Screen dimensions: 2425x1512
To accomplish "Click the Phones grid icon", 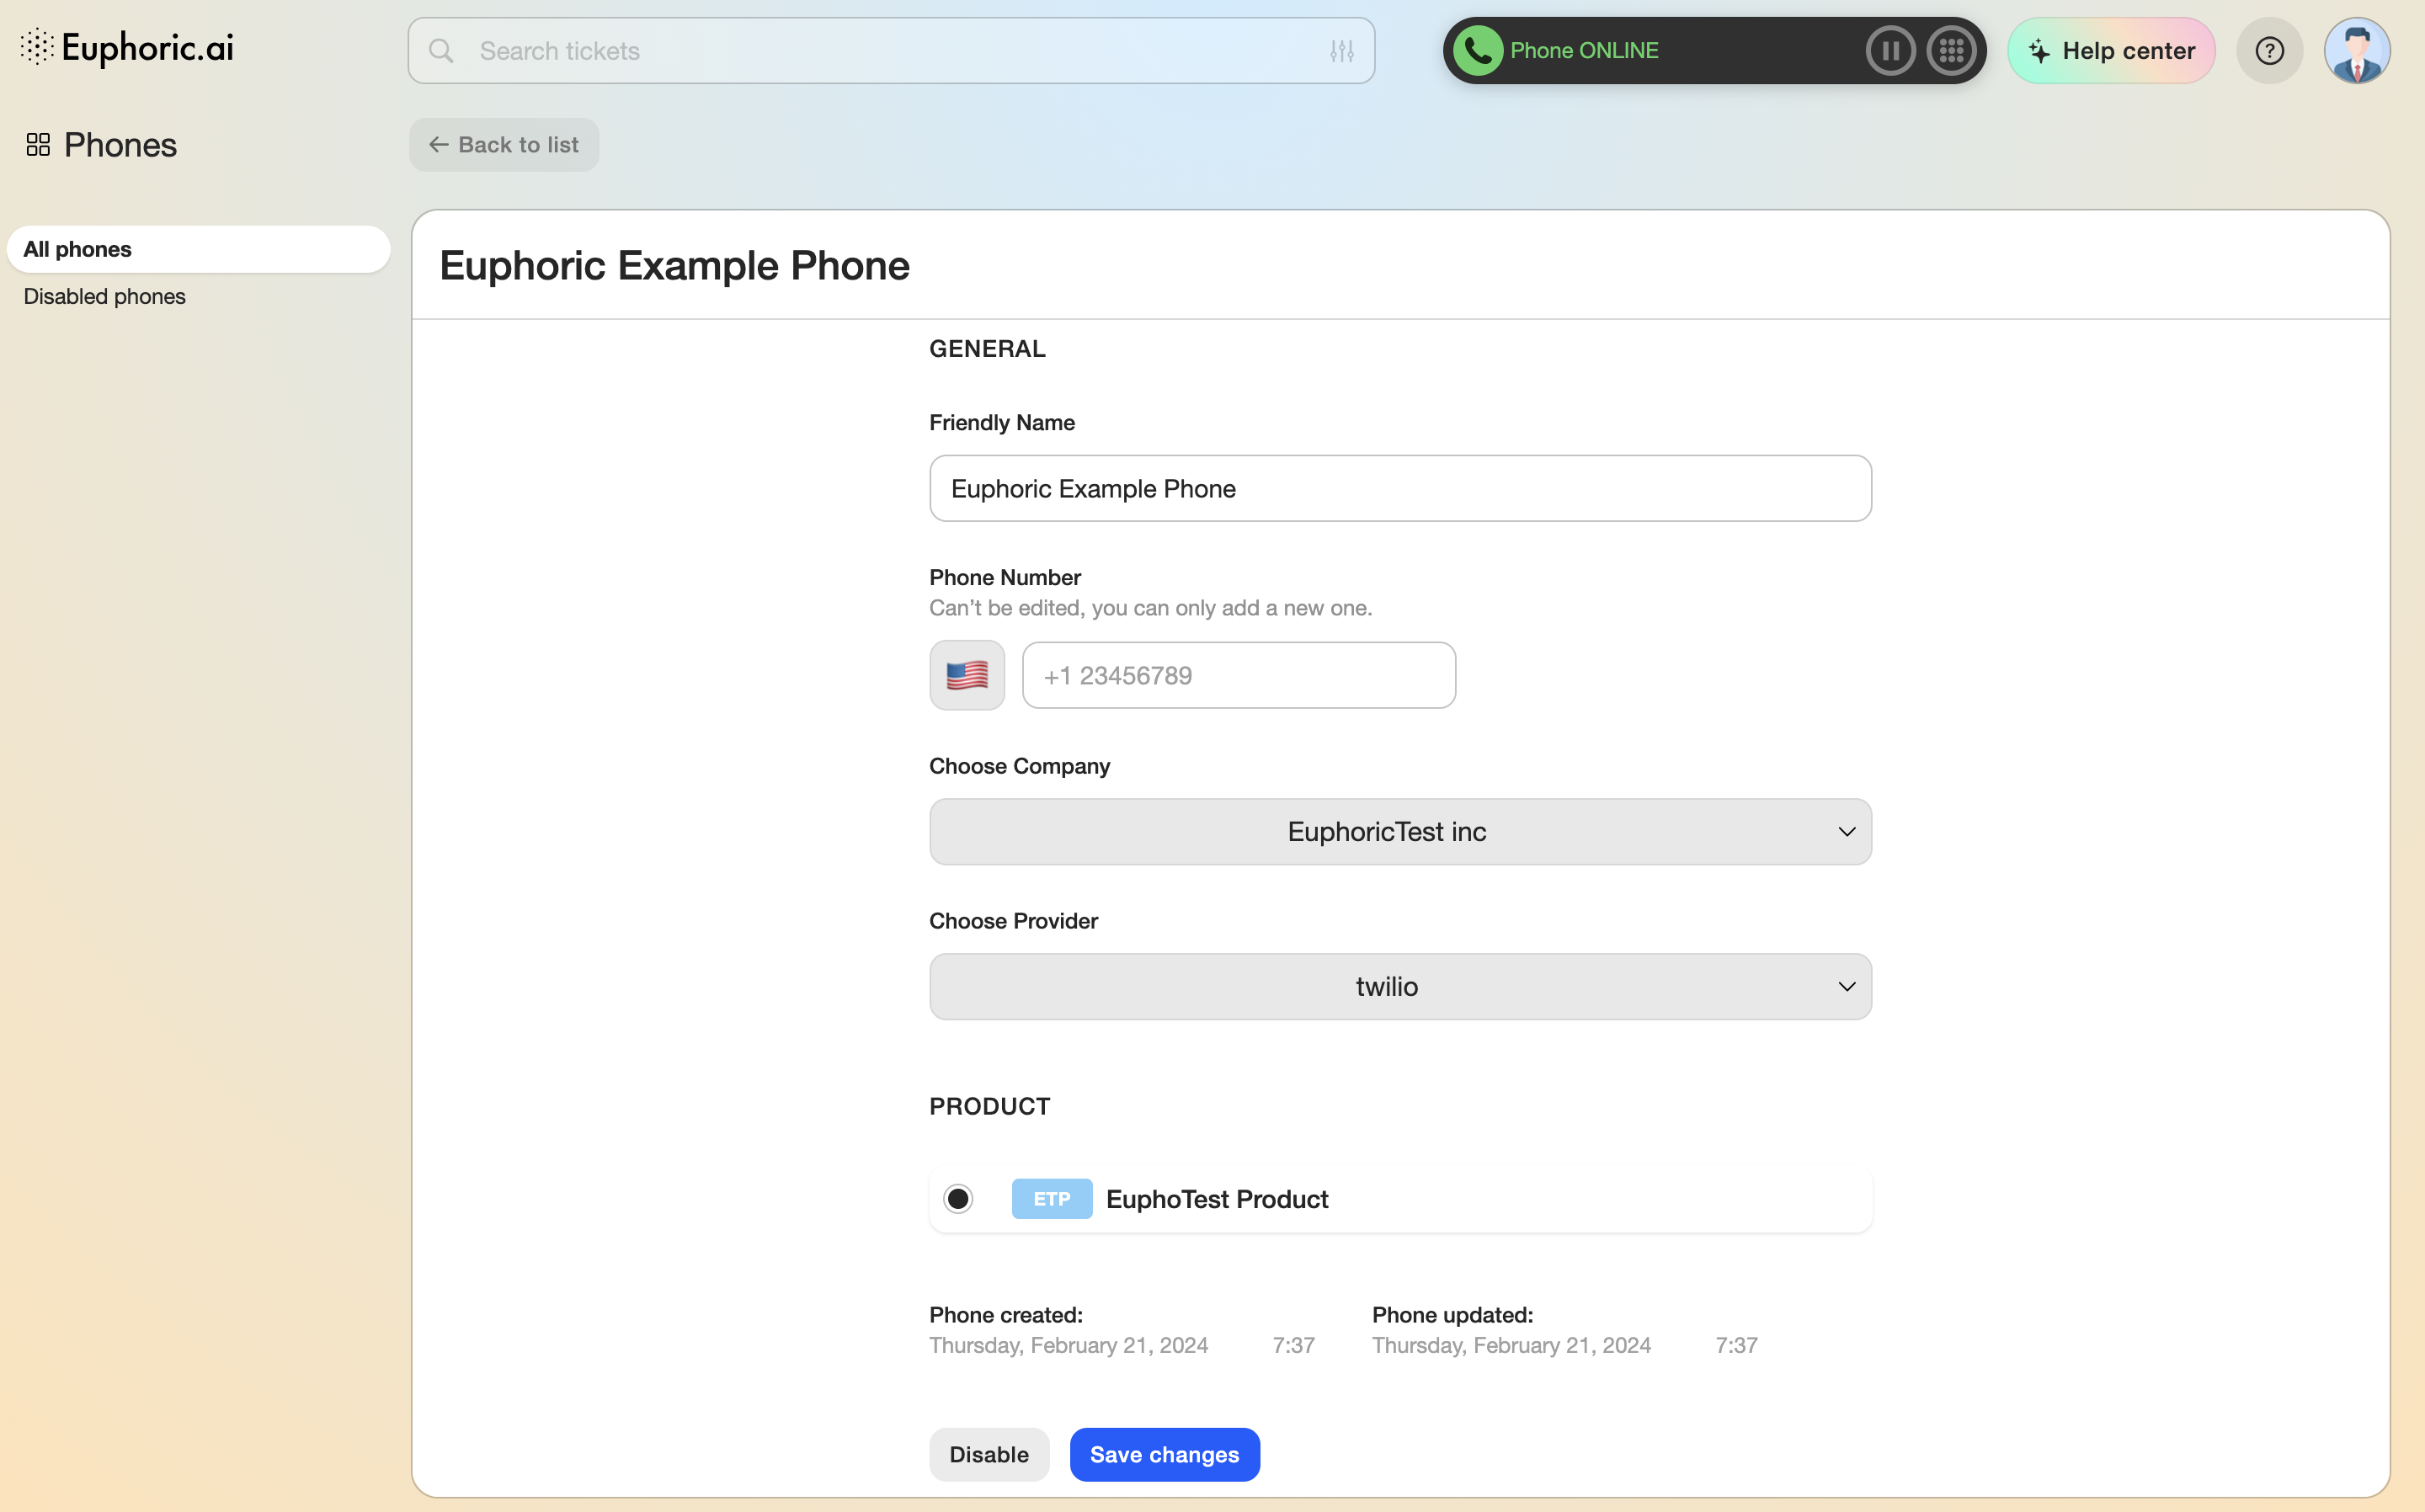I will tap(38, 145).
